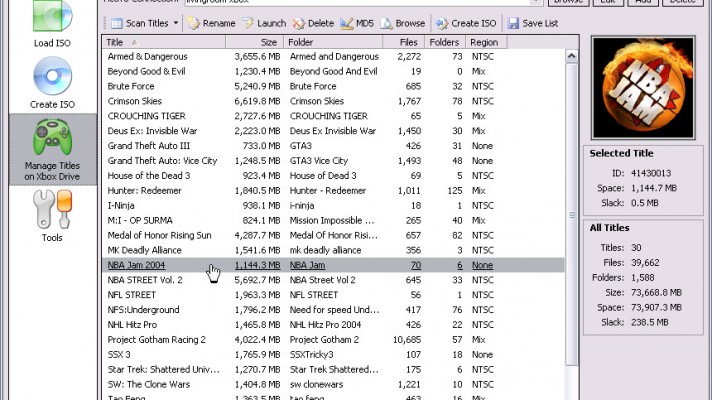The height and width of the screenshot is (400, 712).
Task: Save the title list
Action: pos(533,23)
